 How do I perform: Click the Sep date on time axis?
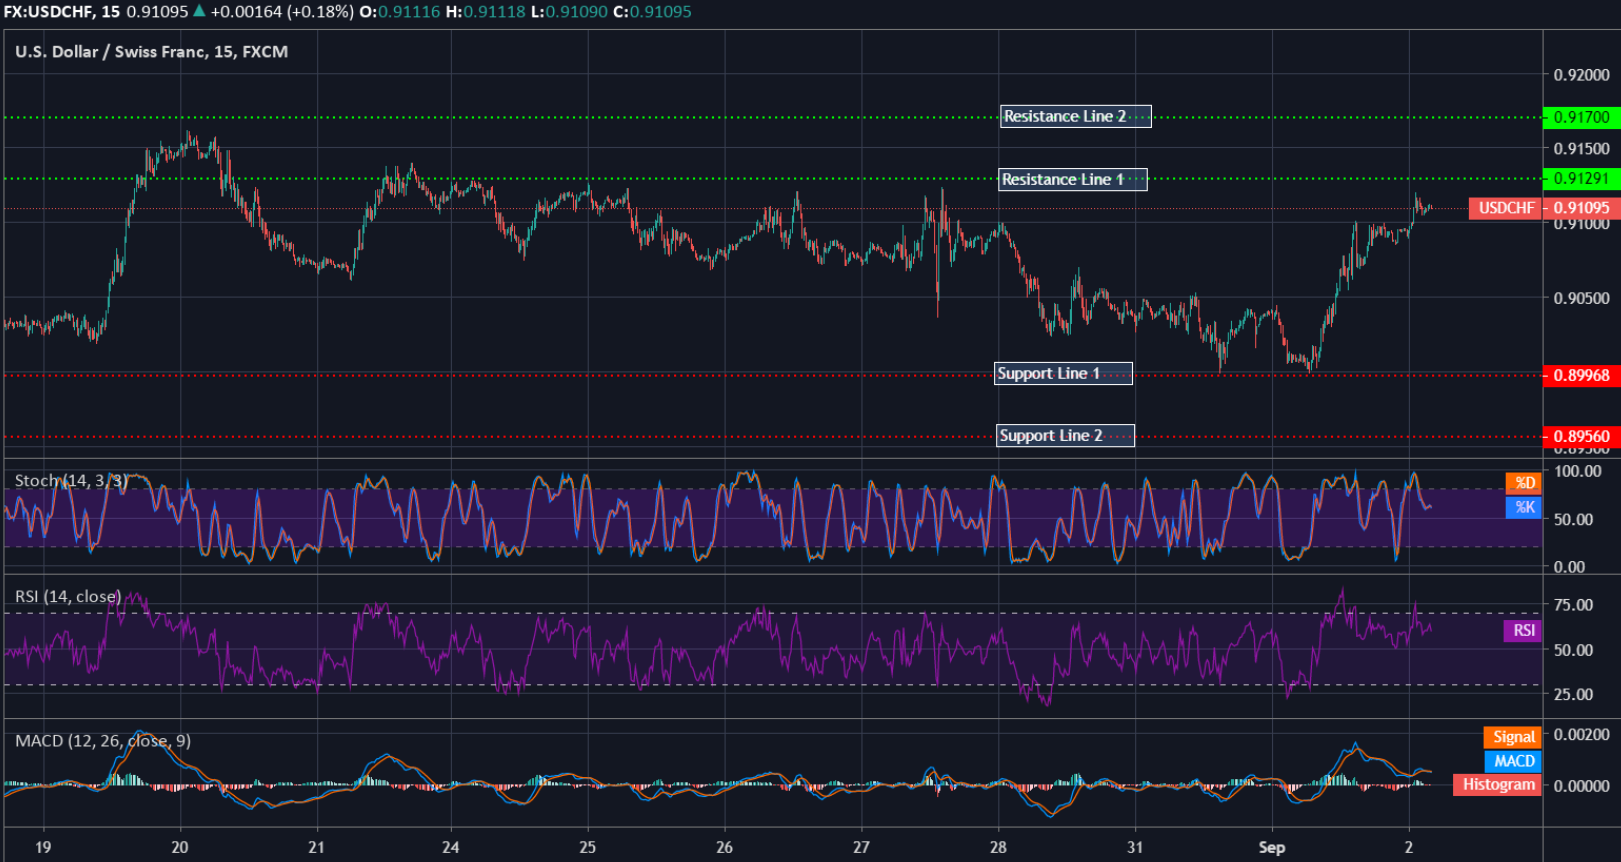tap(1272, 848)
